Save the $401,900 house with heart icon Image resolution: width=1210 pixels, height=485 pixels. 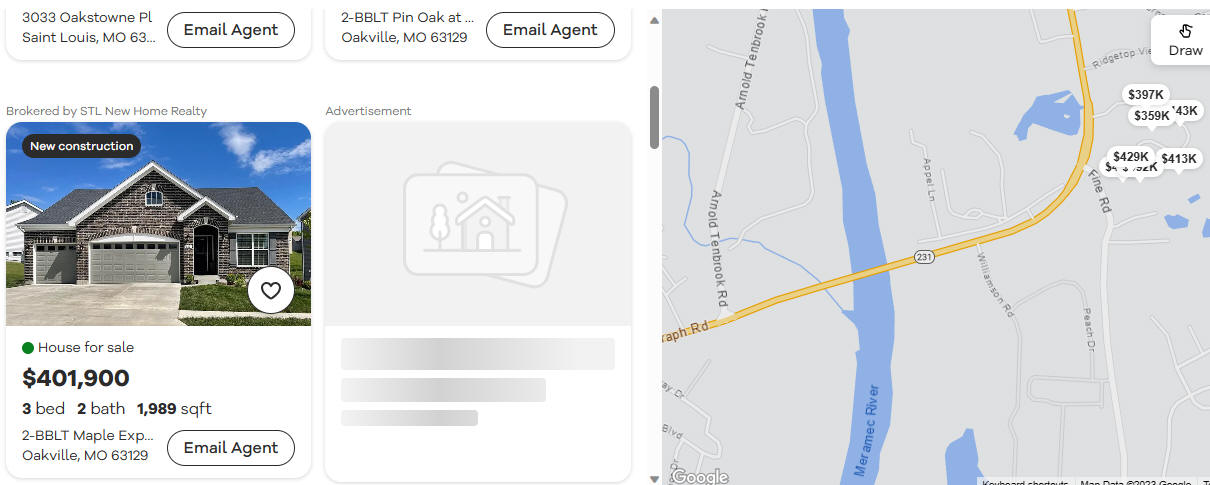pos(271,291)
